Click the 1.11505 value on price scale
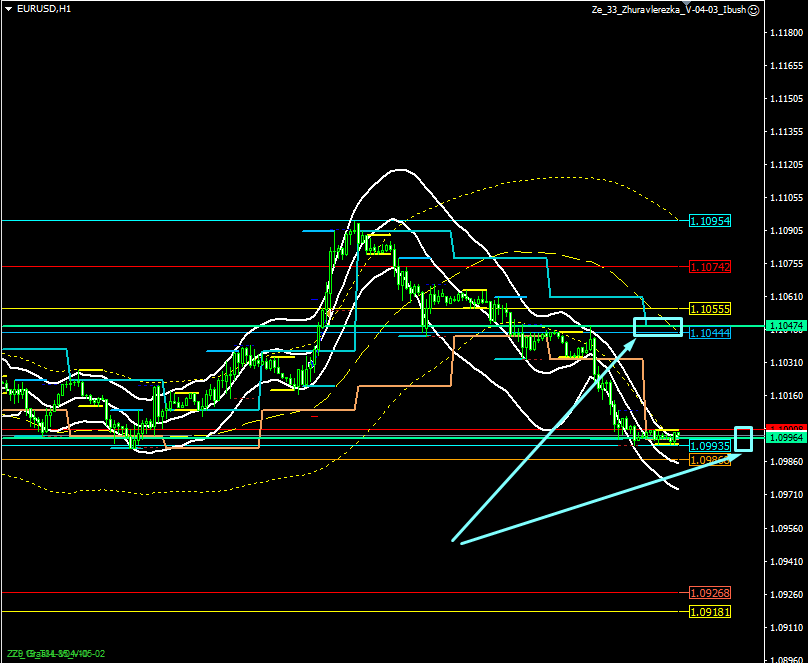Screen dimensions: 808x663 coord(787,98)
